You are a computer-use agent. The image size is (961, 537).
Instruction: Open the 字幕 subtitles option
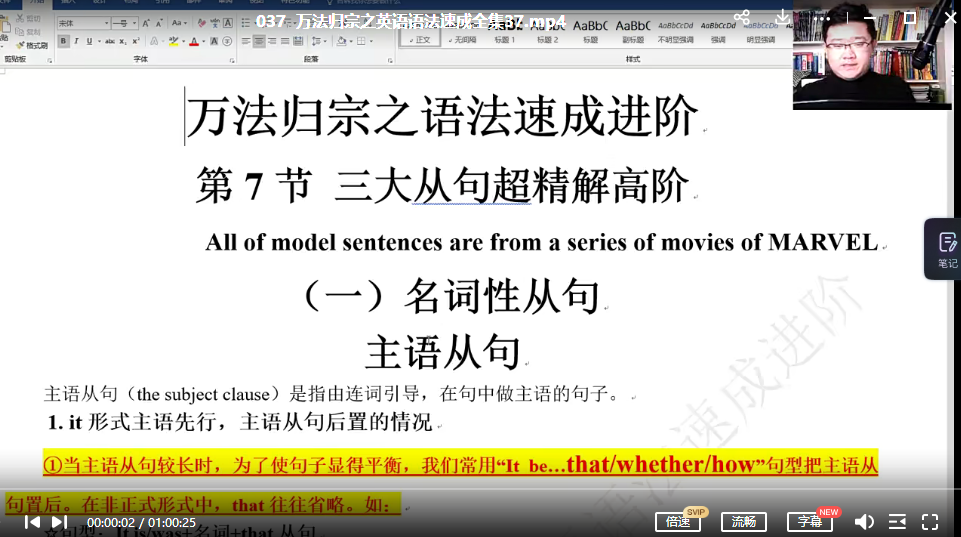810,522
